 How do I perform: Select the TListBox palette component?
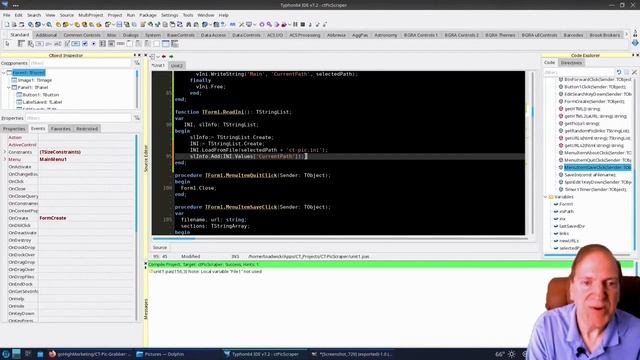coord(102,44)
